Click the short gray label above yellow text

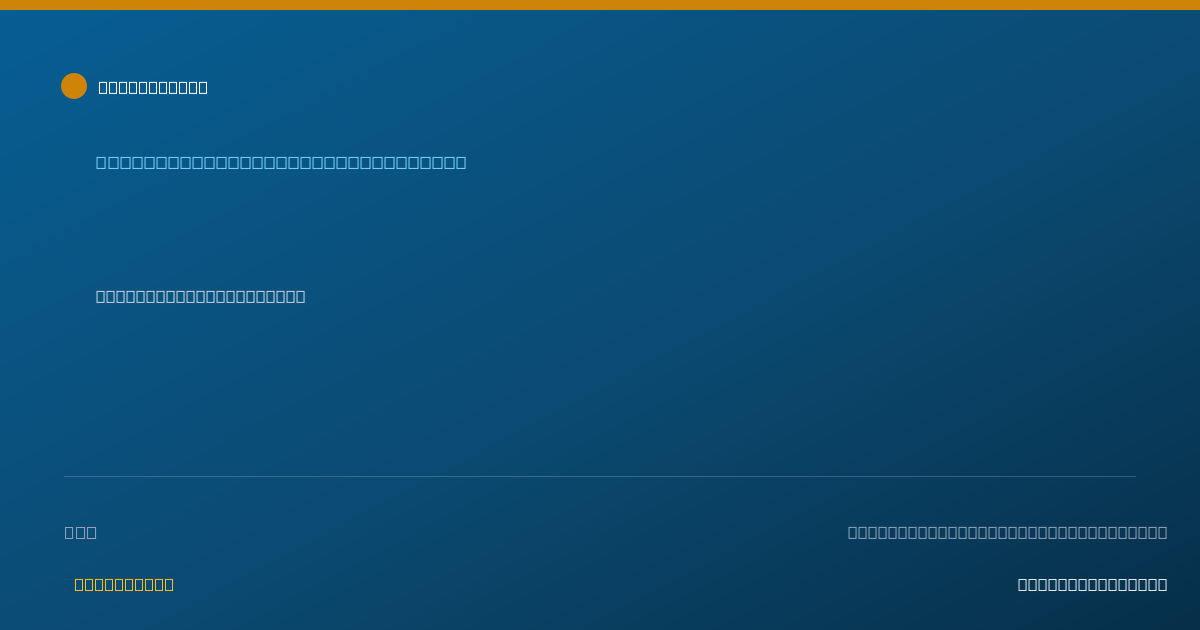click(x=81, y=532)
